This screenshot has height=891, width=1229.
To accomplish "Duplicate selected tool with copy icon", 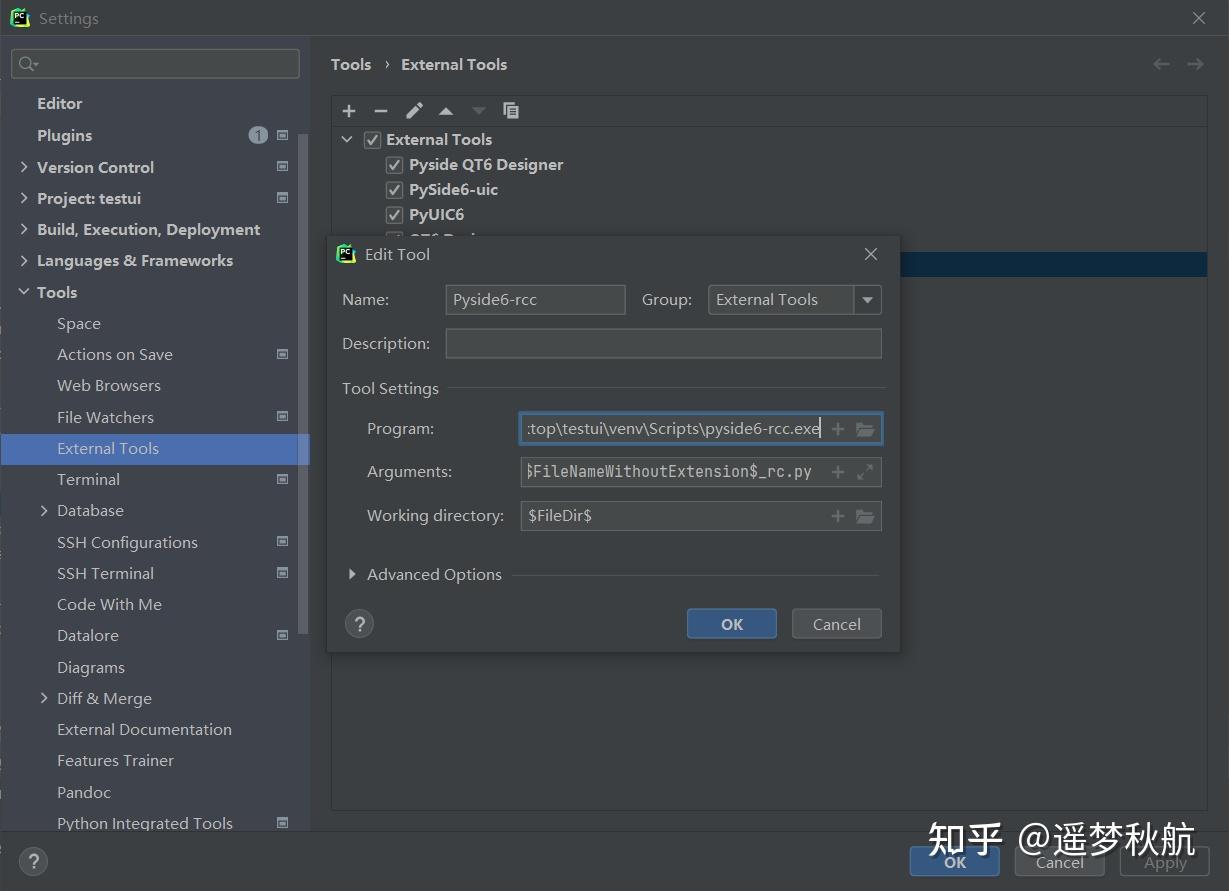I will 511,111.
